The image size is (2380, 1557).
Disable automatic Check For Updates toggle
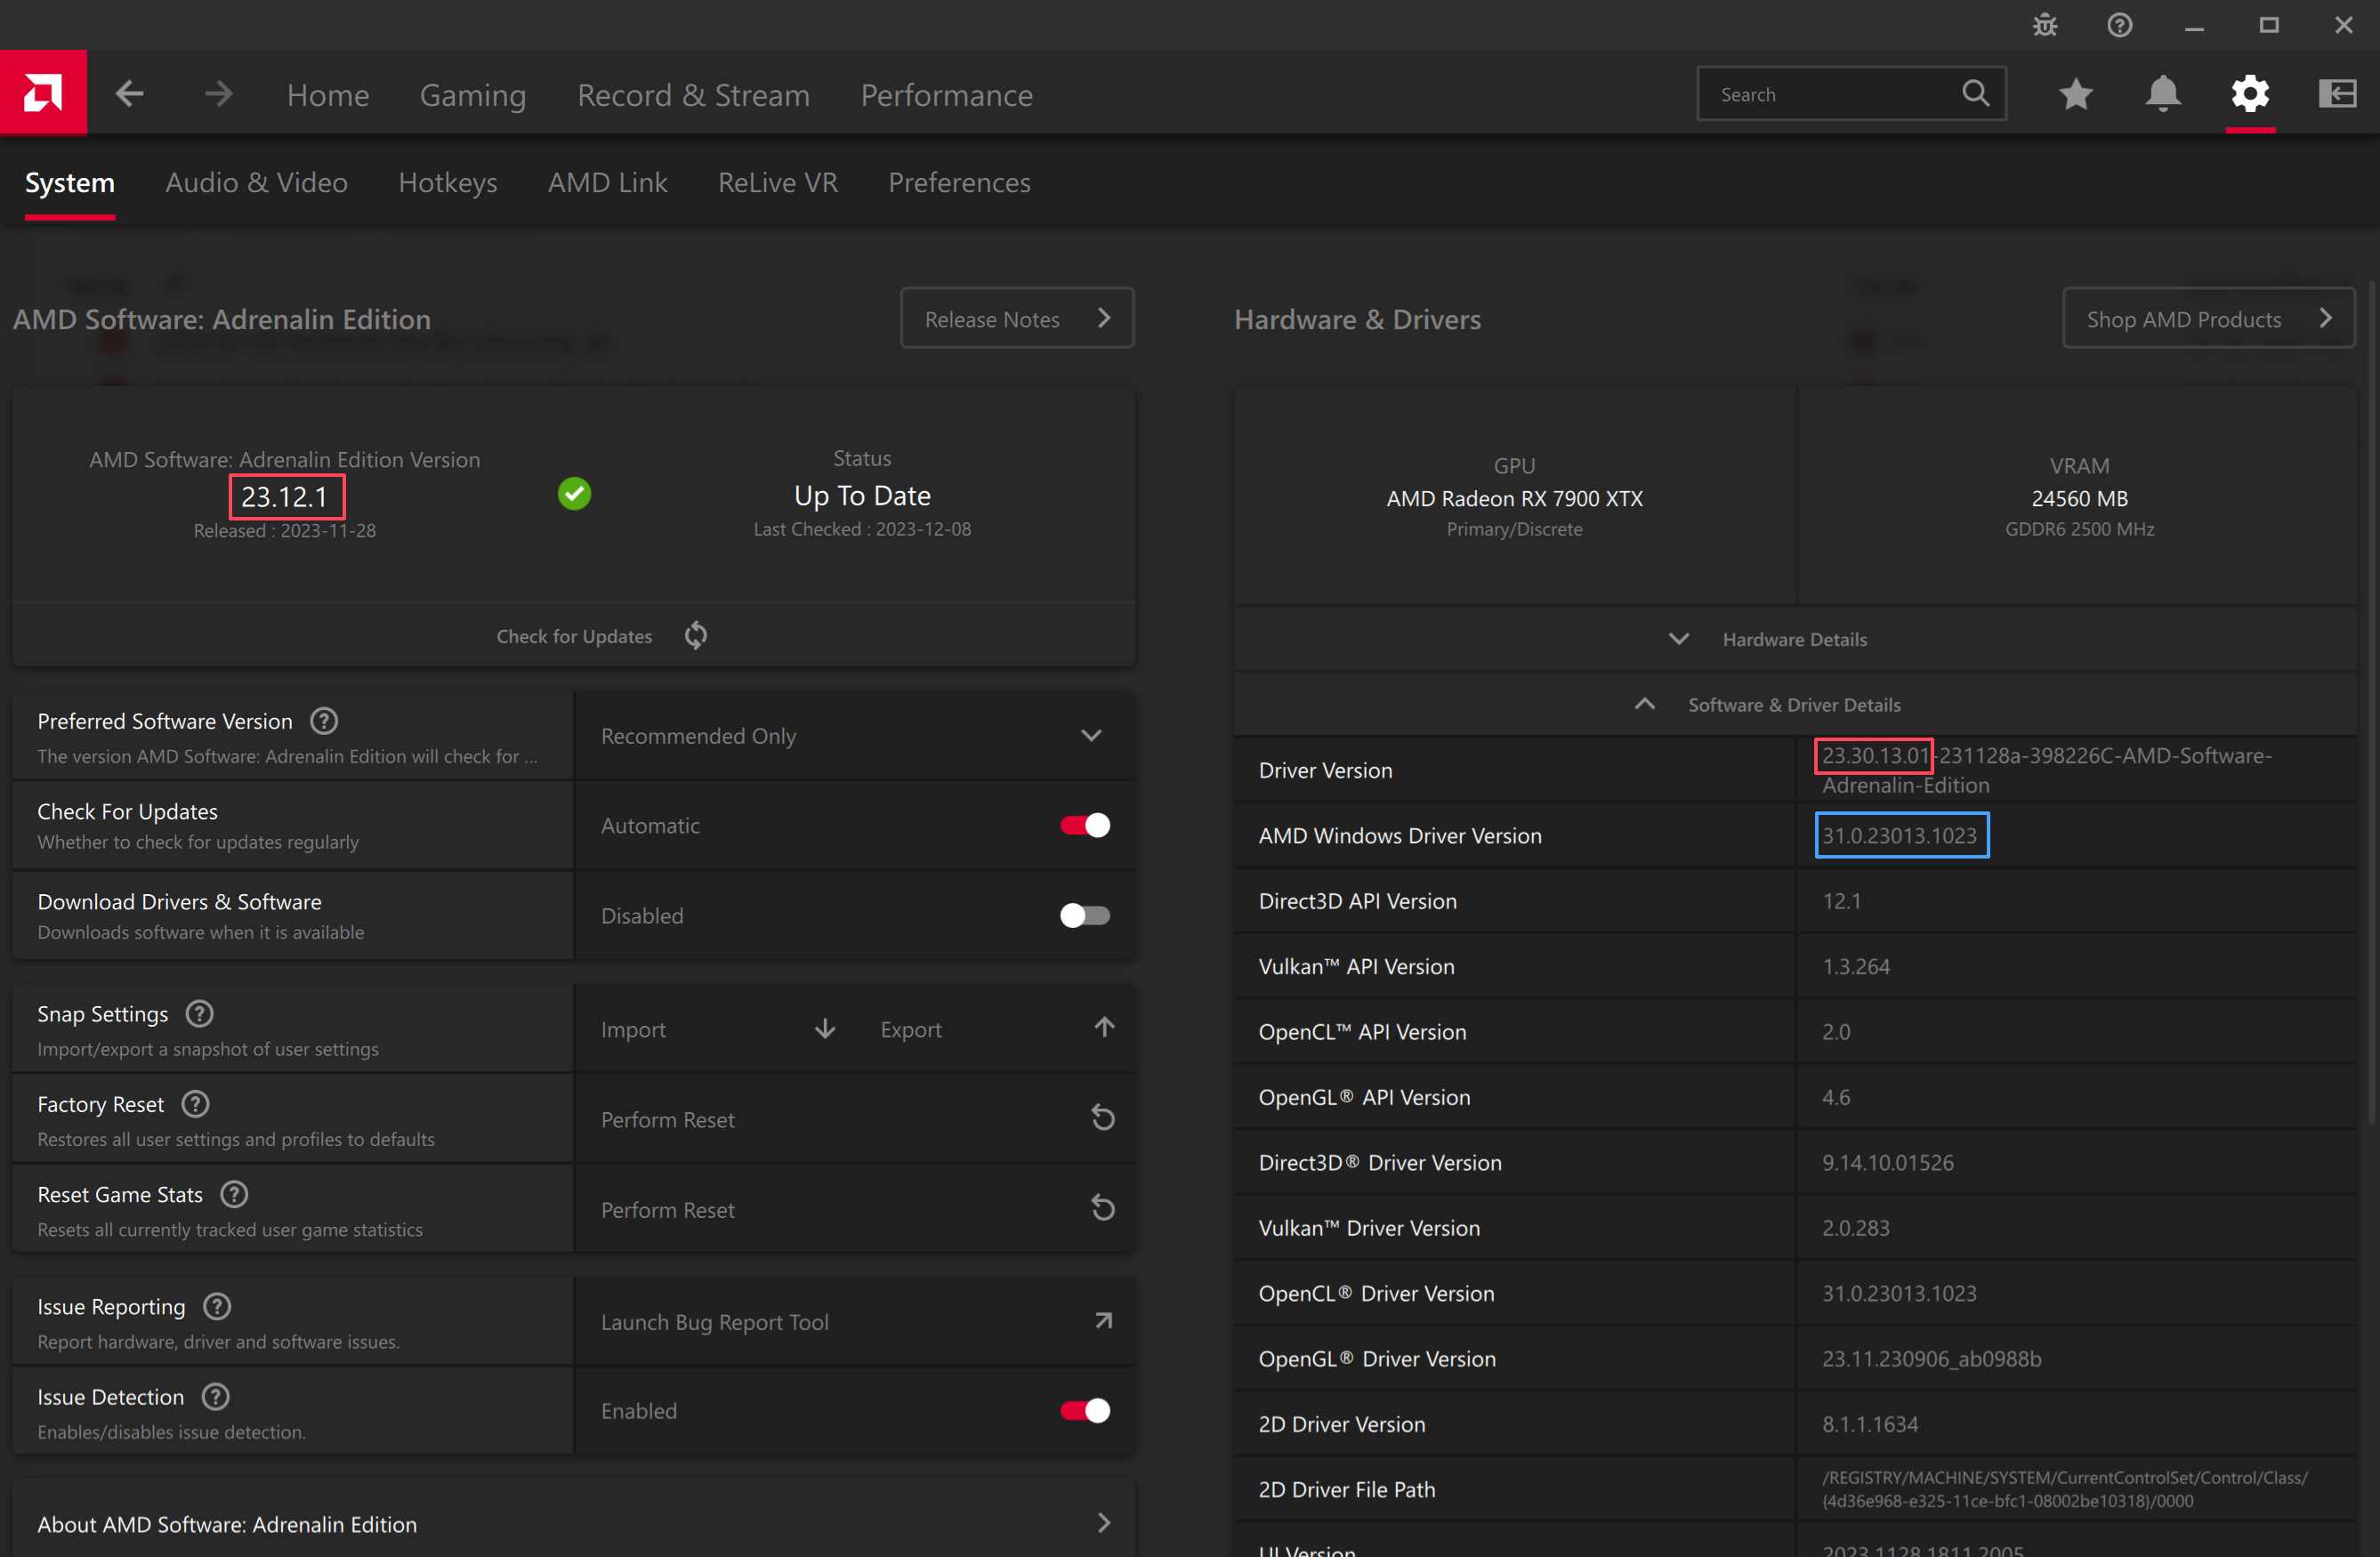[1085, 826]
